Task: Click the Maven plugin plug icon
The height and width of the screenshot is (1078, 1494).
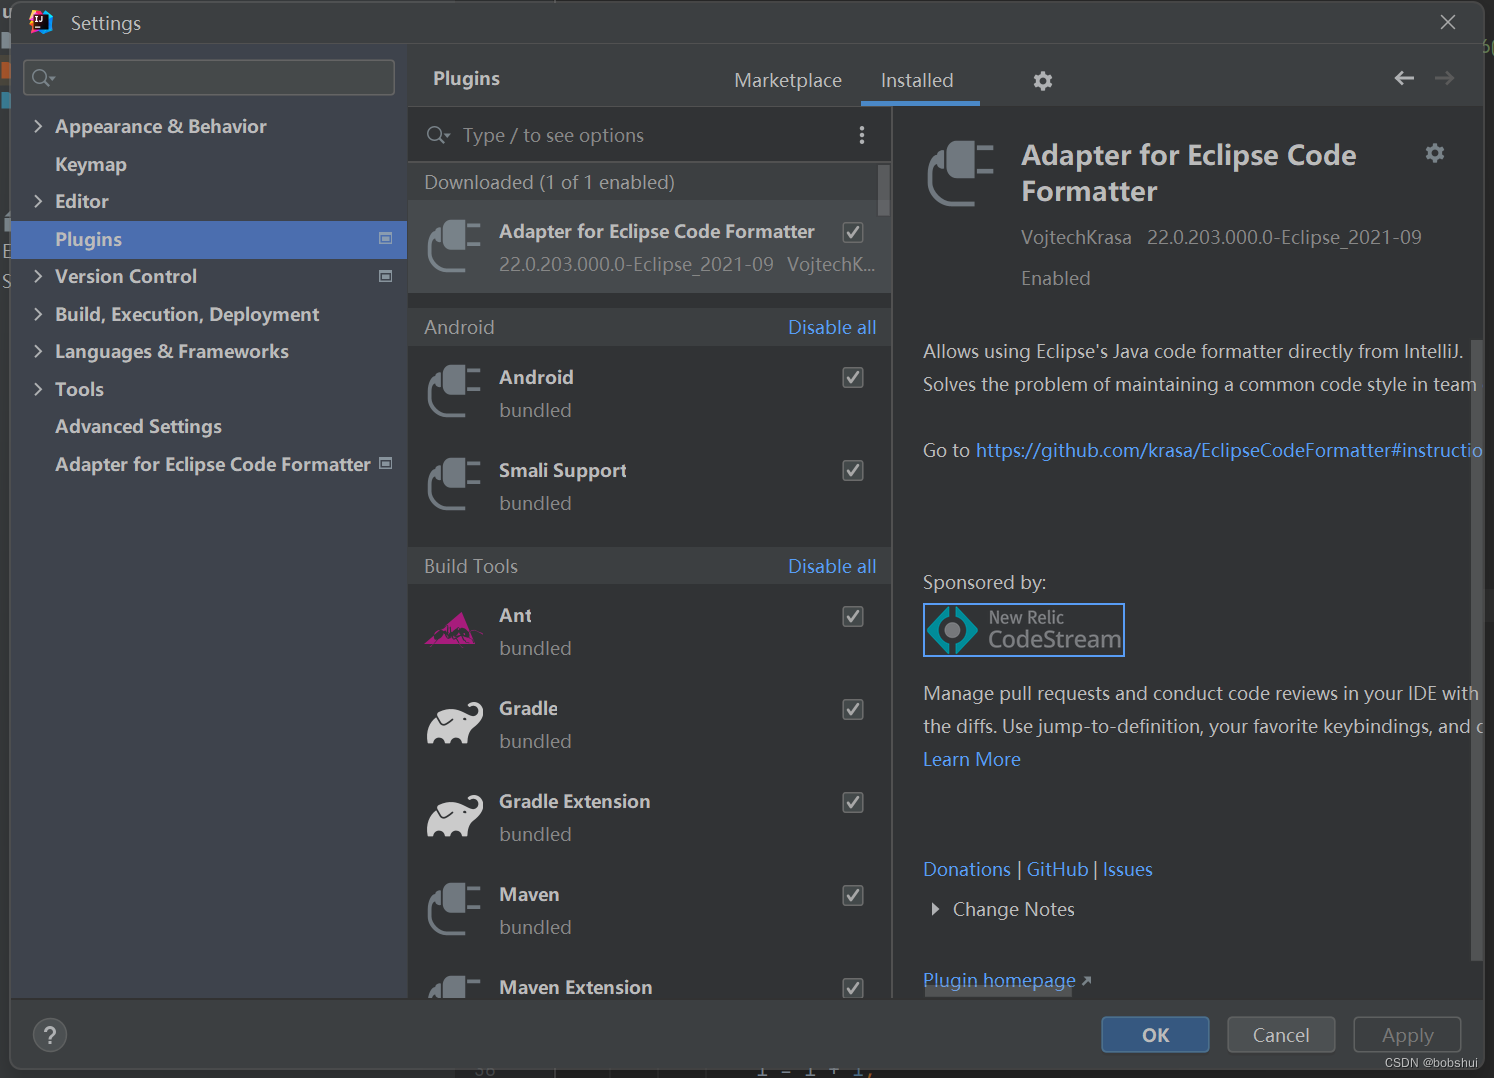Action: (454, 909)
